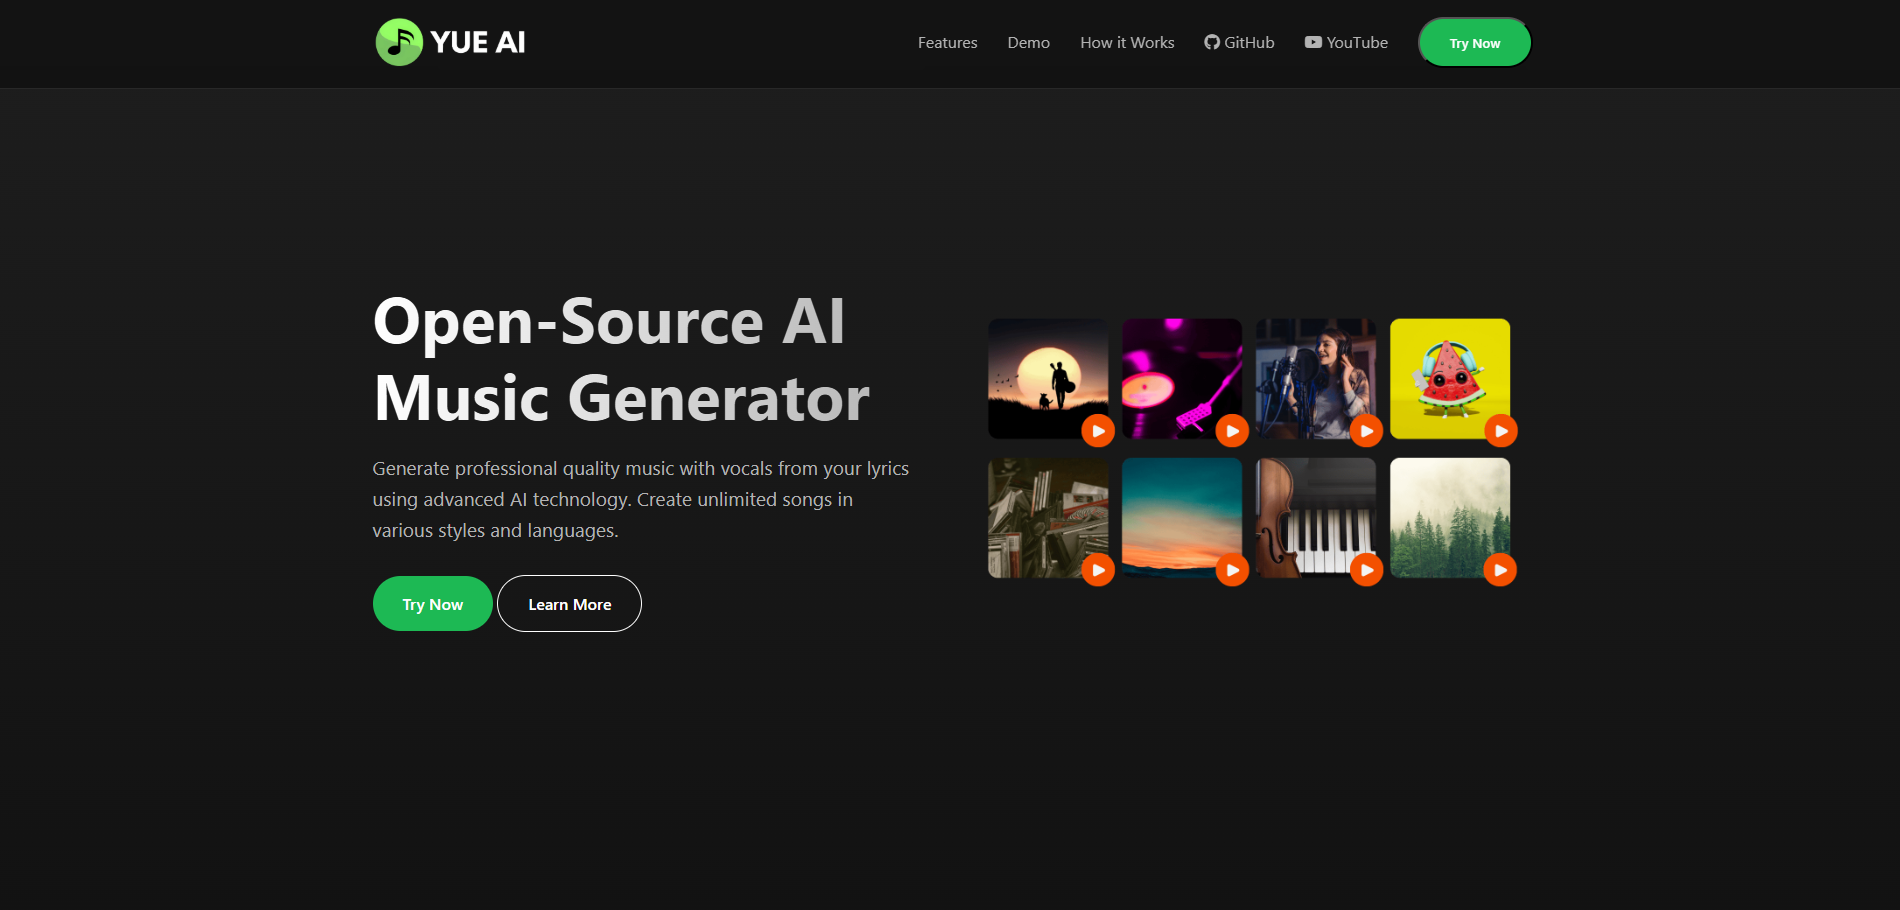Open the Features nav item

coord(947,43)
